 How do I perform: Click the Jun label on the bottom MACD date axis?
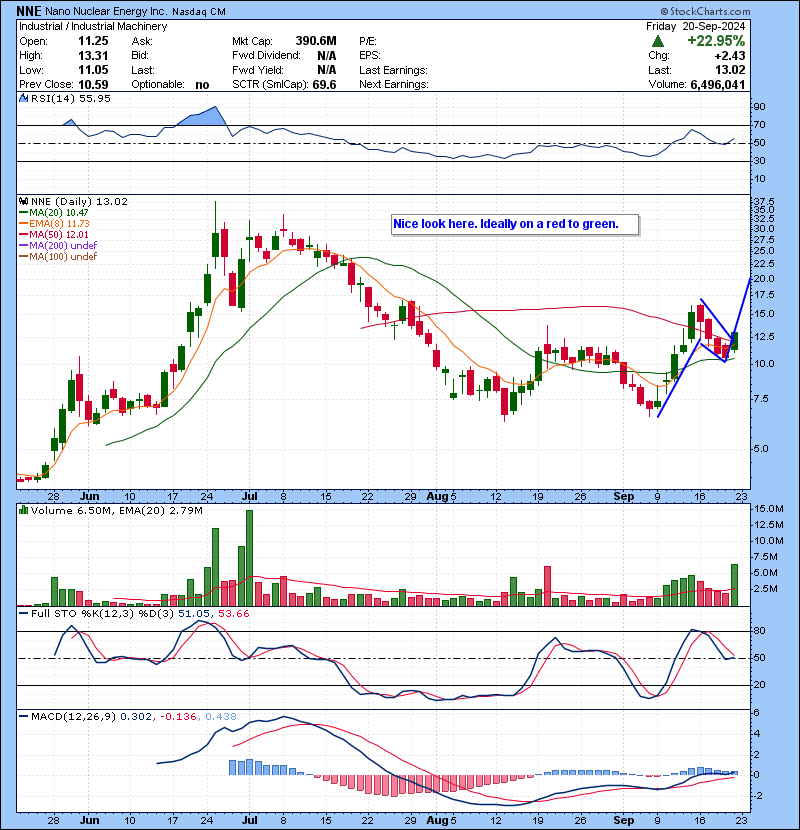click(89, 820)
